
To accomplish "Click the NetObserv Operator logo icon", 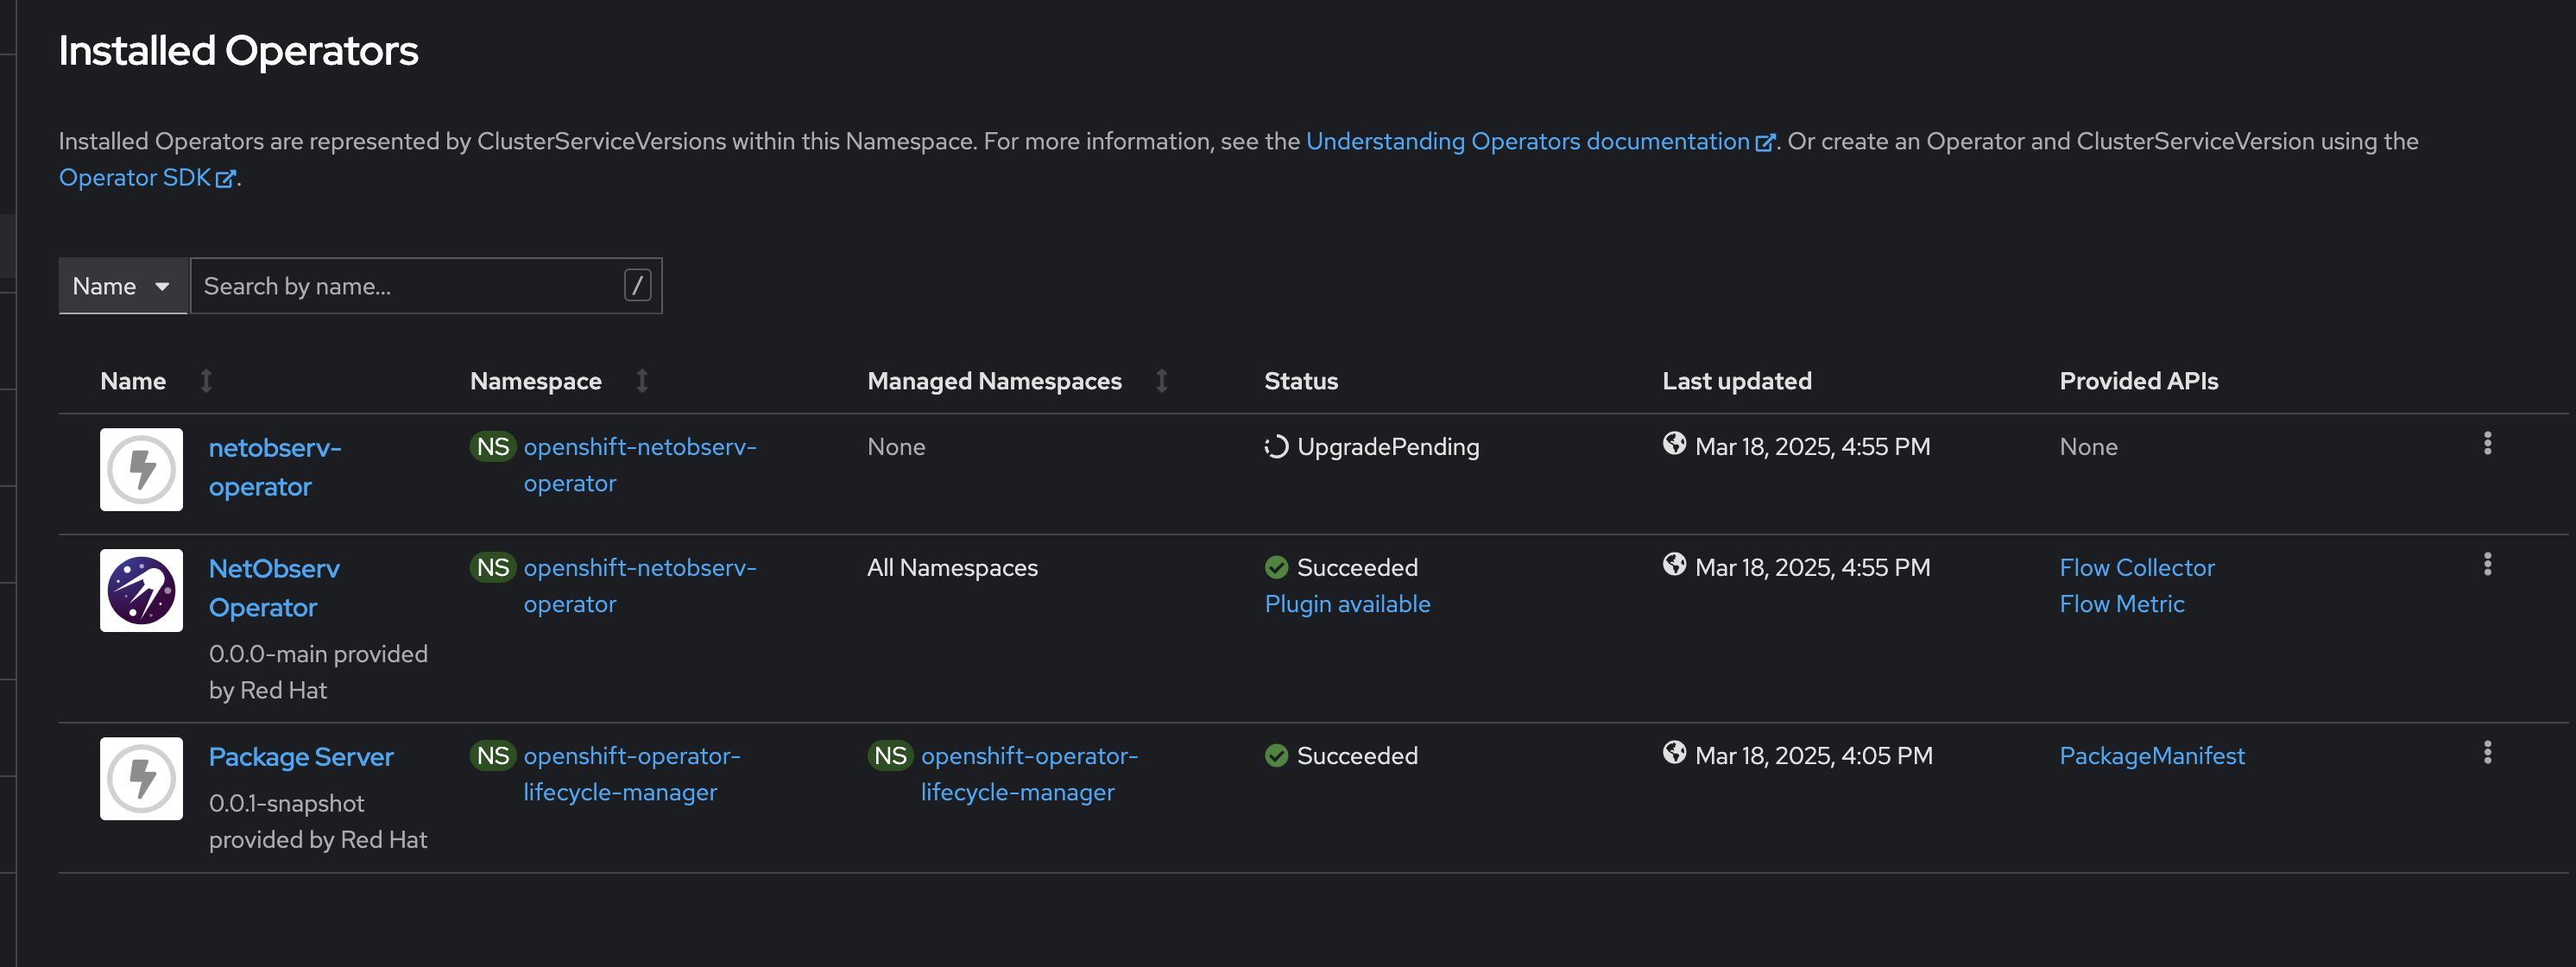I will pyautogui.click(x=141, y=590).
